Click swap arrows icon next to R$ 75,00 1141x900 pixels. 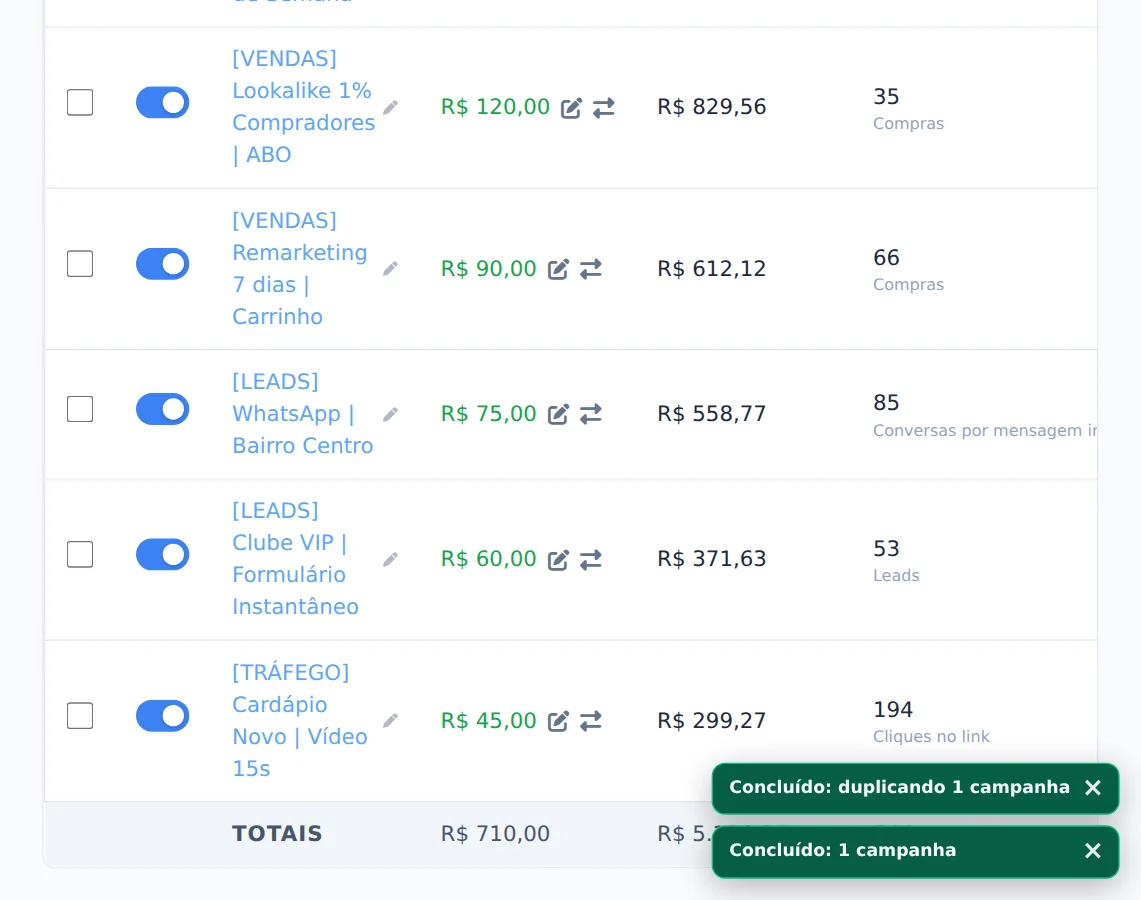591,414
